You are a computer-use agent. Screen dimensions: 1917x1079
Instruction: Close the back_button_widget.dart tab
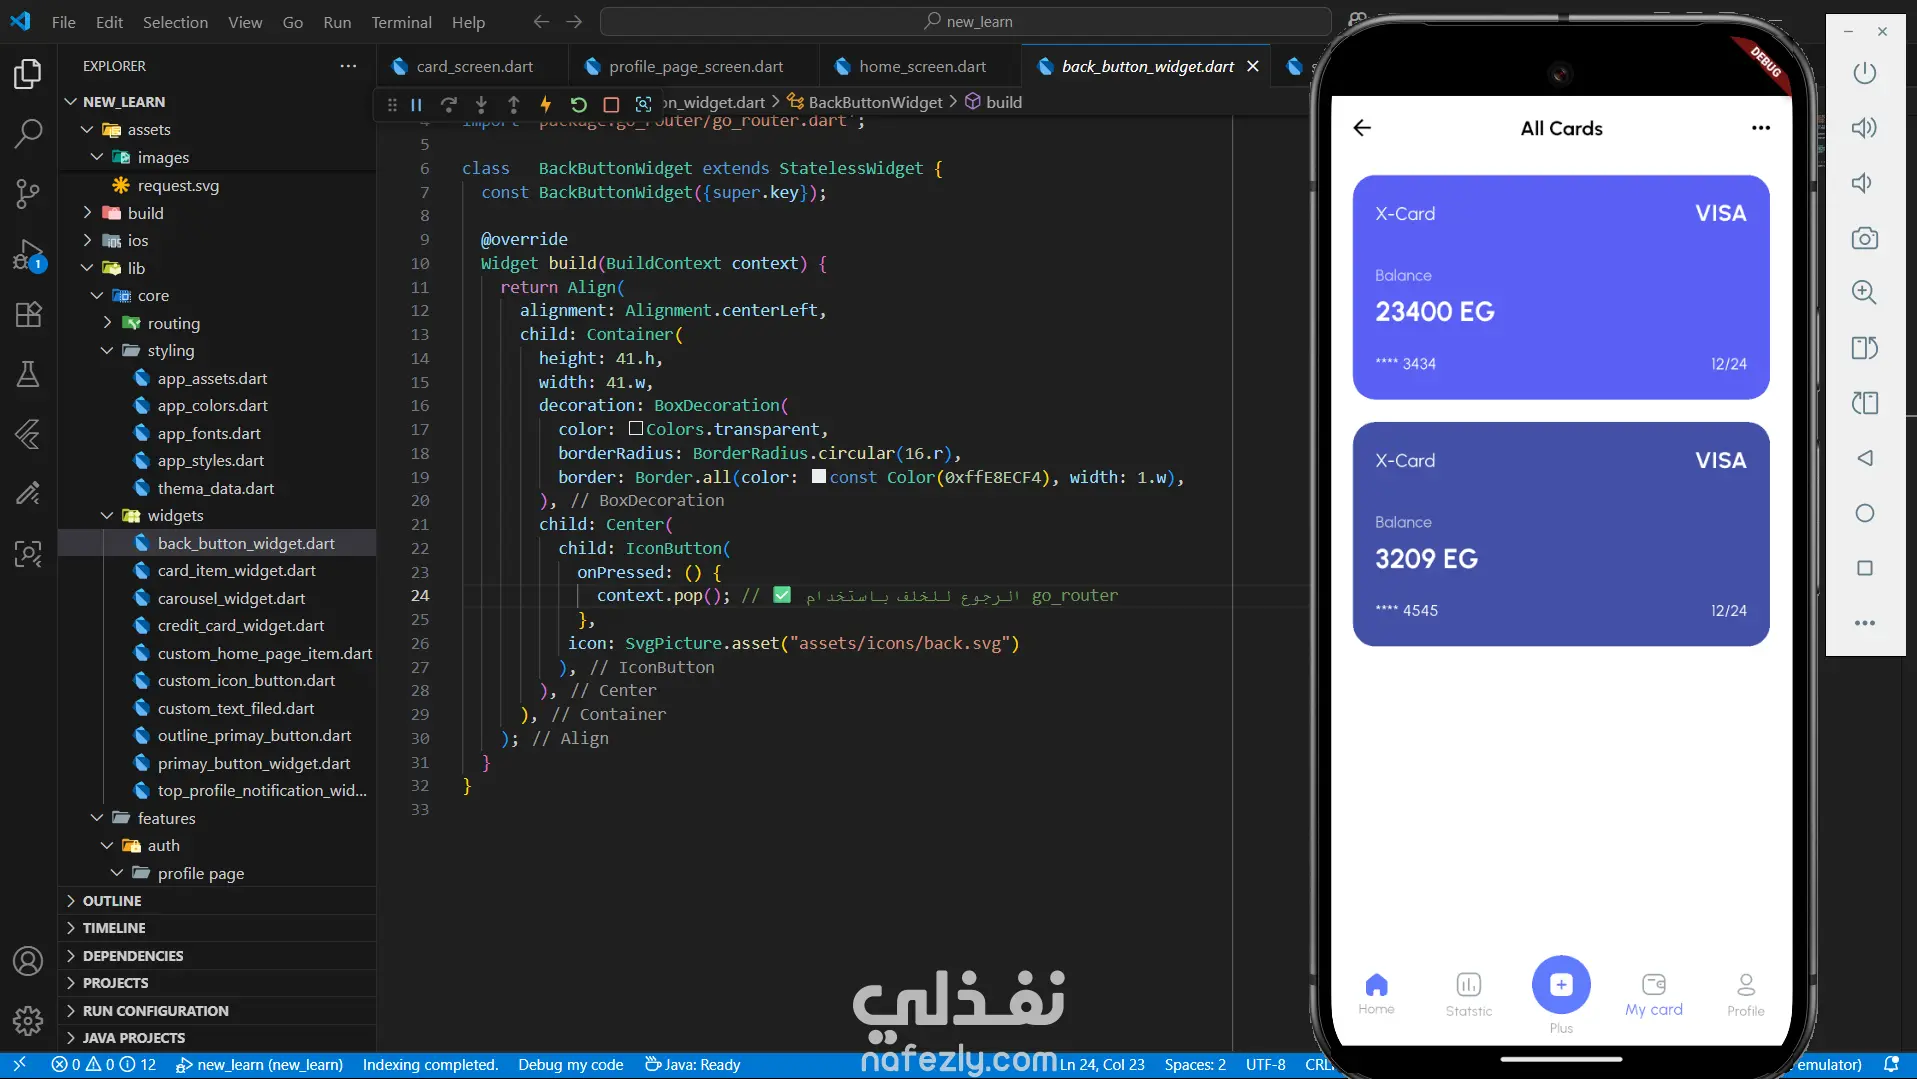pos(1252,66)
